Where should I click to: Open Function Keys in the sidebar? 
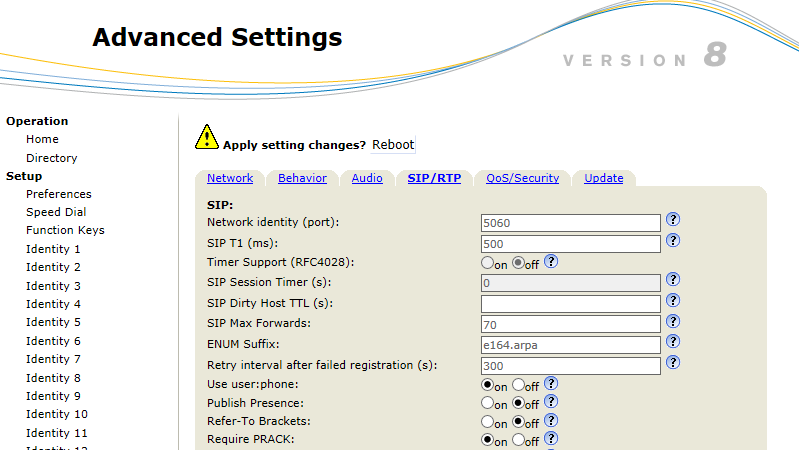(65, 230)
